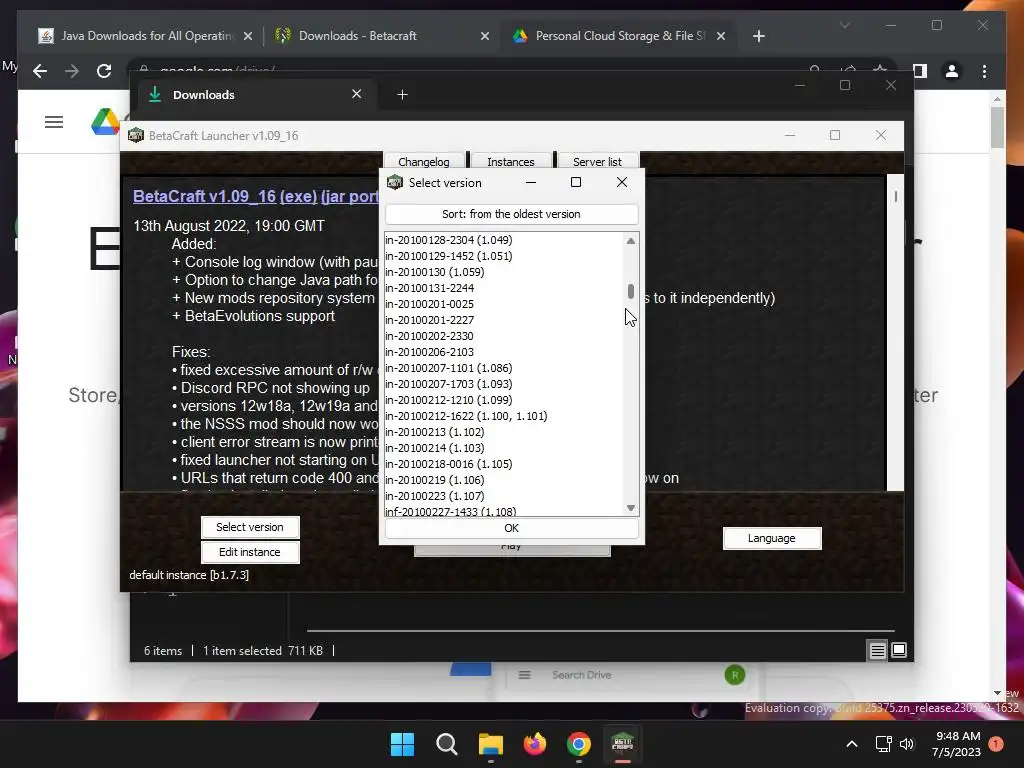The height and width of the screenshot is (768, 1024).
Task: Open the Instances tab in BetaCraft
Action: pos(511,161)
